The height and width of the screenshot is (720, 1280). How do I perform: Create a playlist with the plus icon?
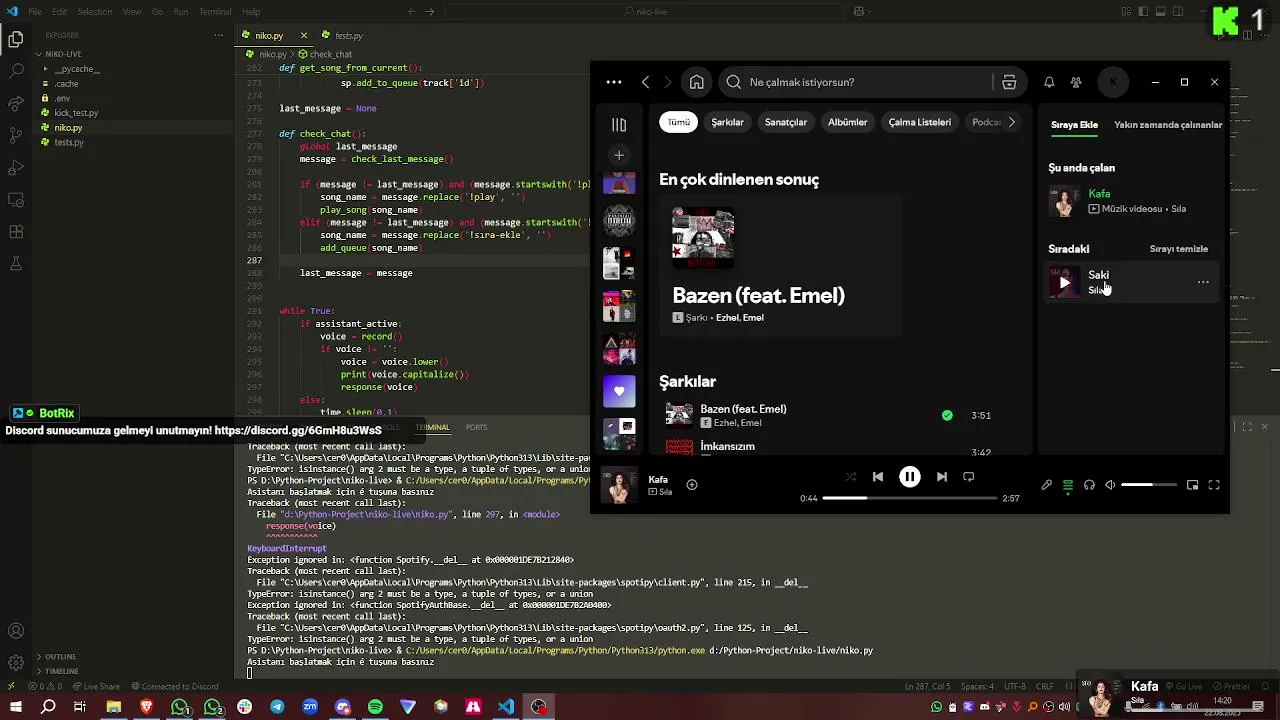pos(619,155)
